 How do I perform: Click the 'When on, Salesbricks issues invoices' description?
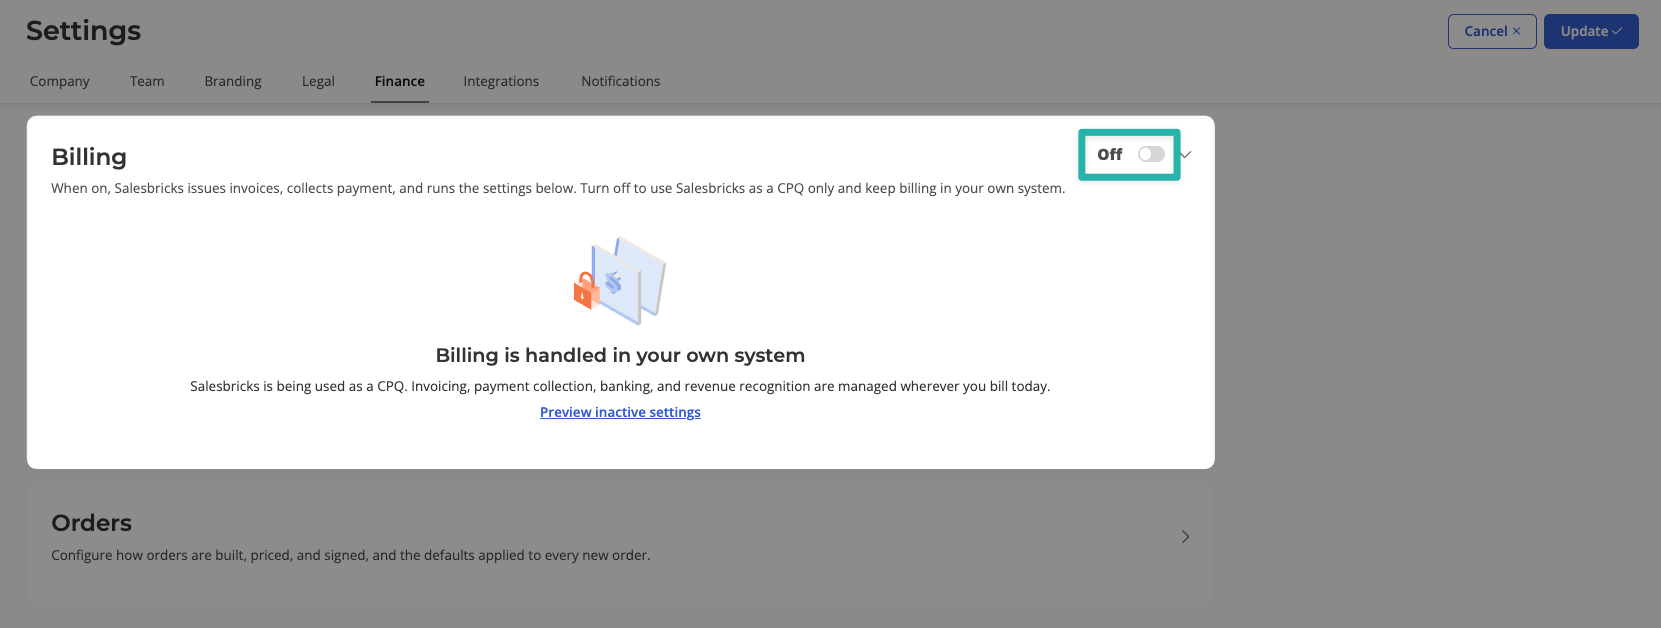[558, 188]
